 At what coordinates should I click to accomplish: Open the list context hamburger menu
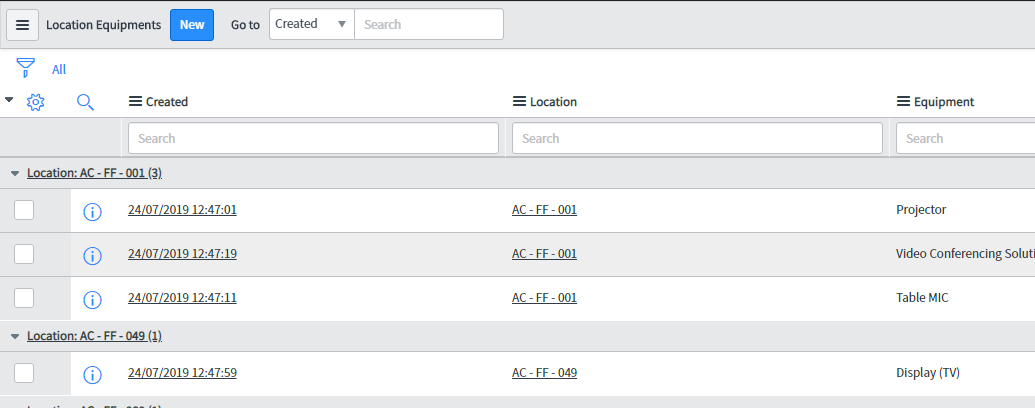coord(22,25)
